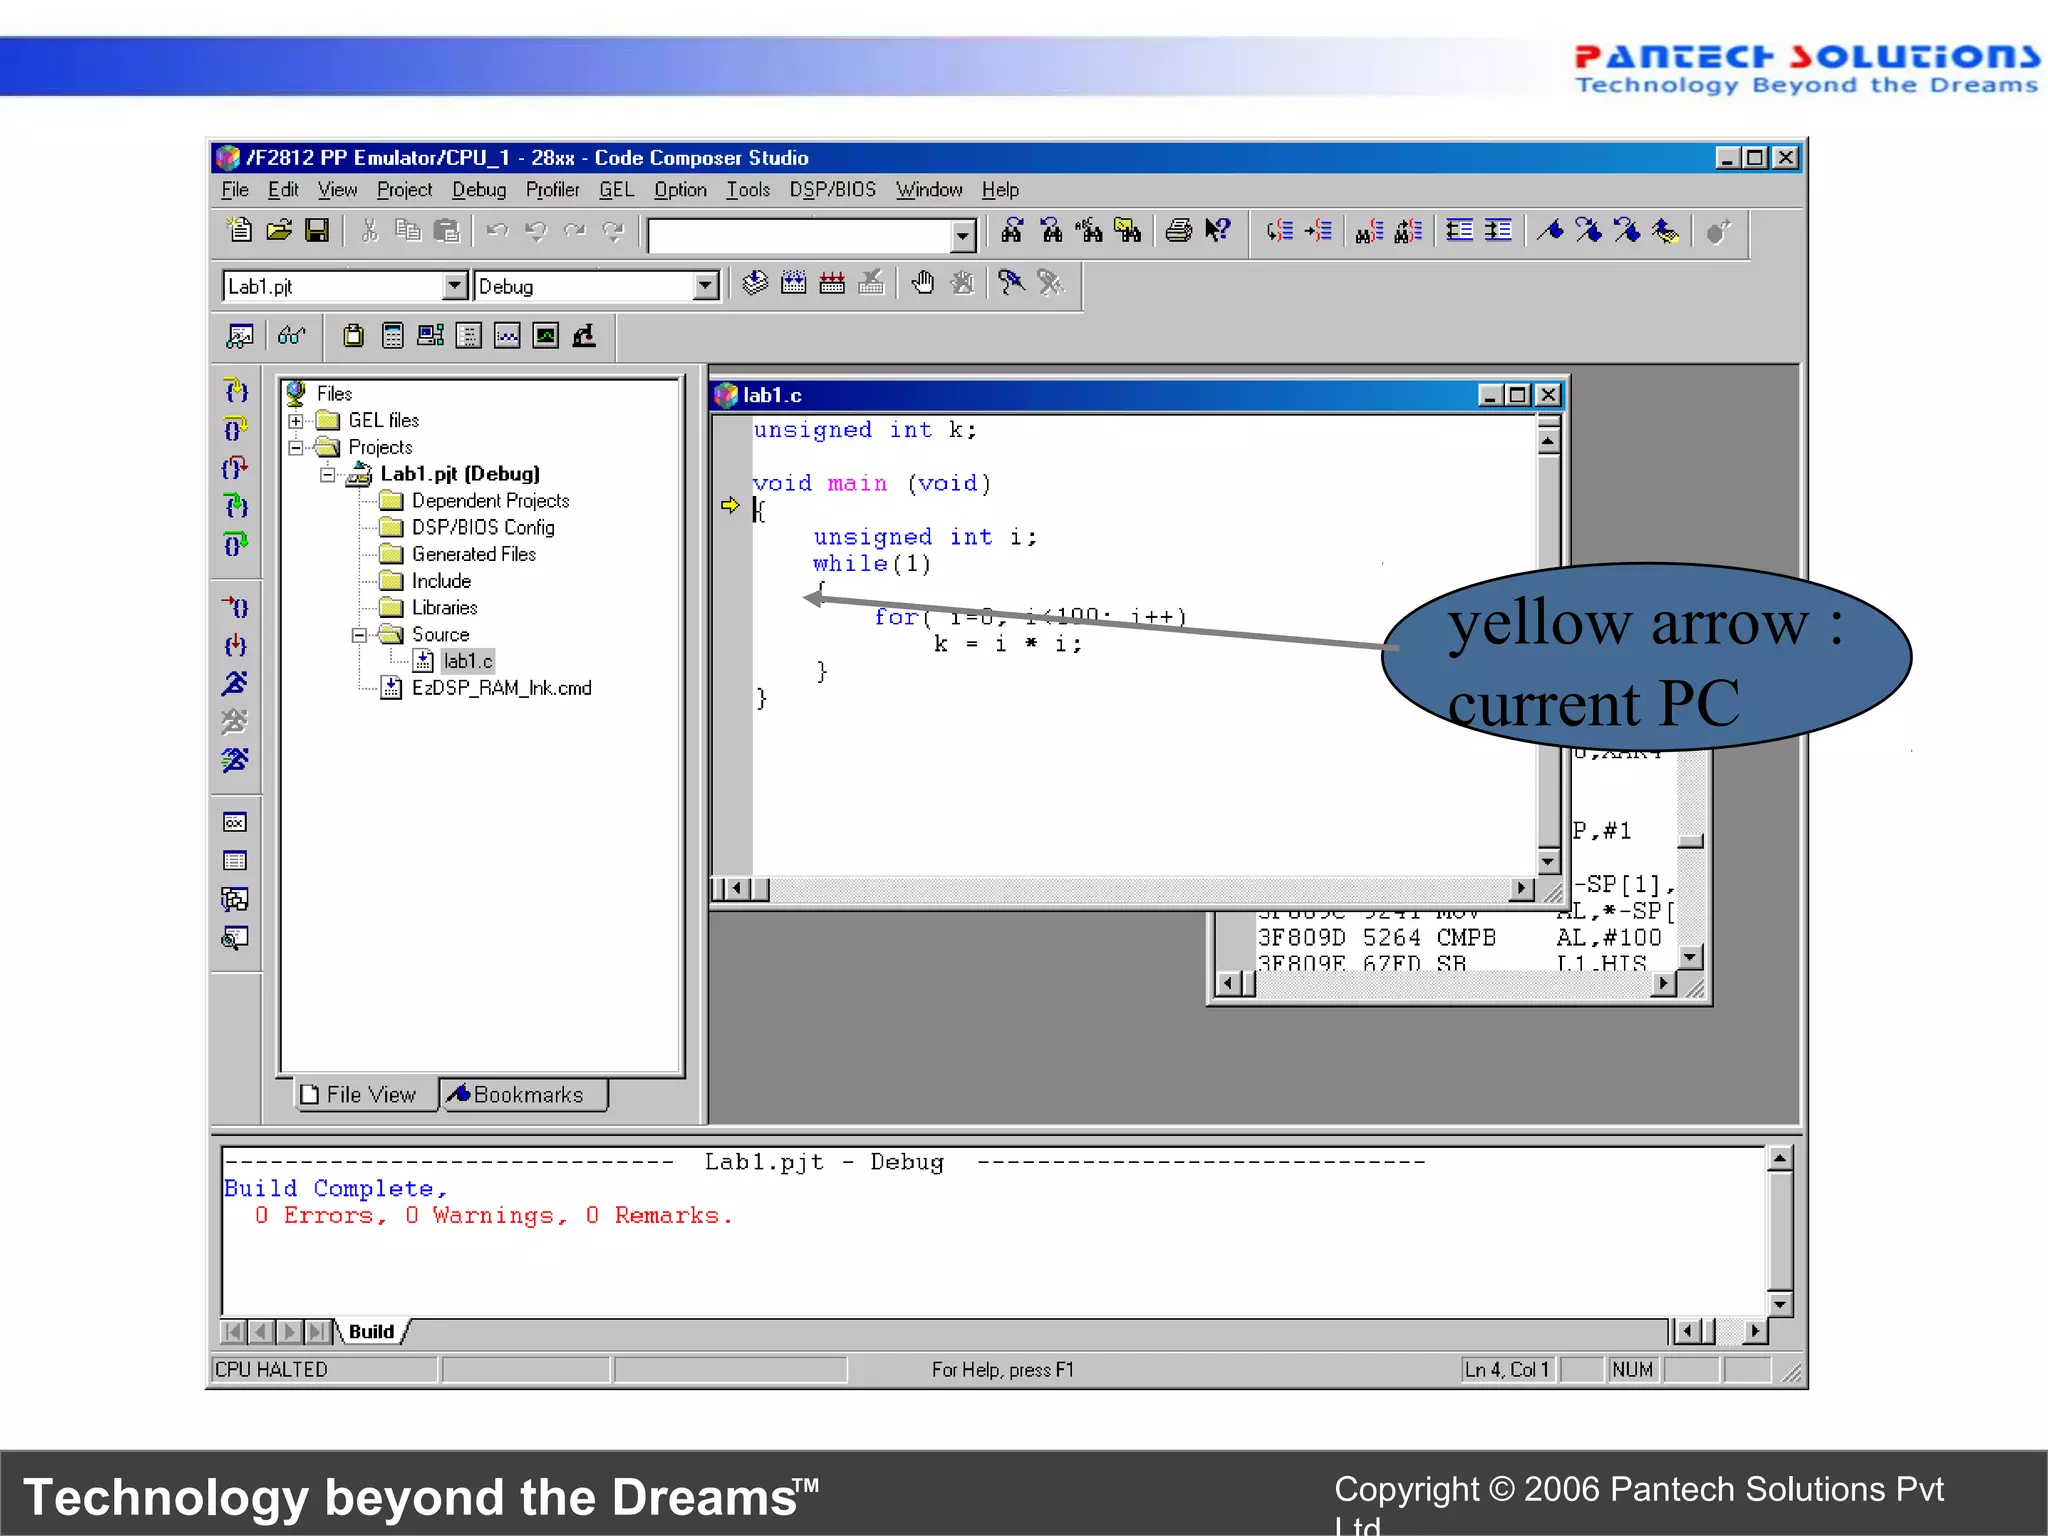Open the Help menu
2048x1536 pixels.
1000,190
